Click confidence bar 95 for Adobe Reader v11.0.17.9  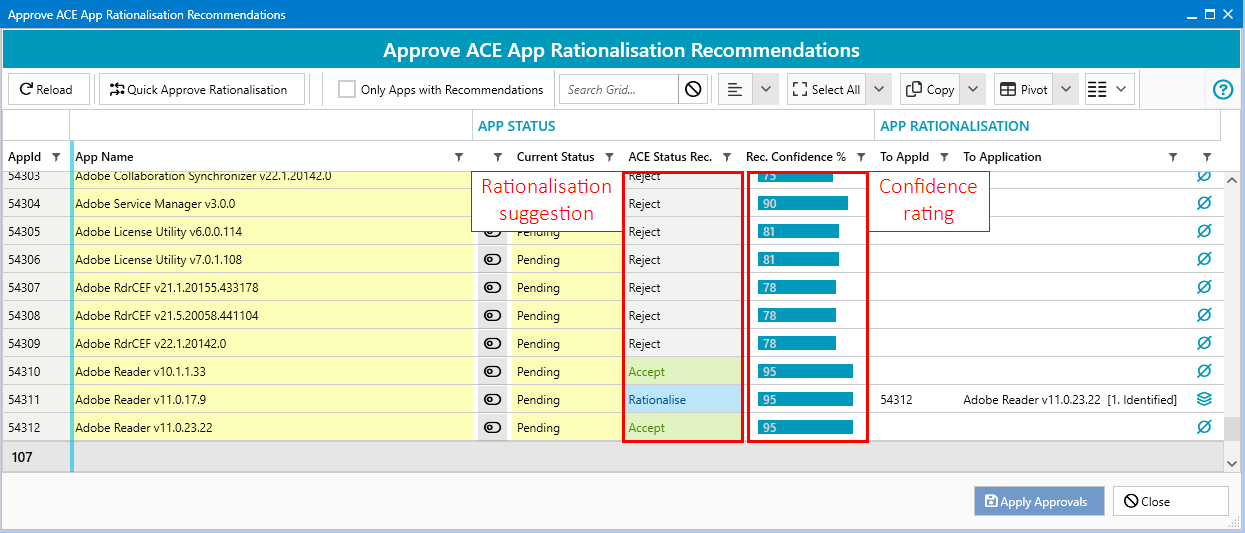tap(805, 399)
